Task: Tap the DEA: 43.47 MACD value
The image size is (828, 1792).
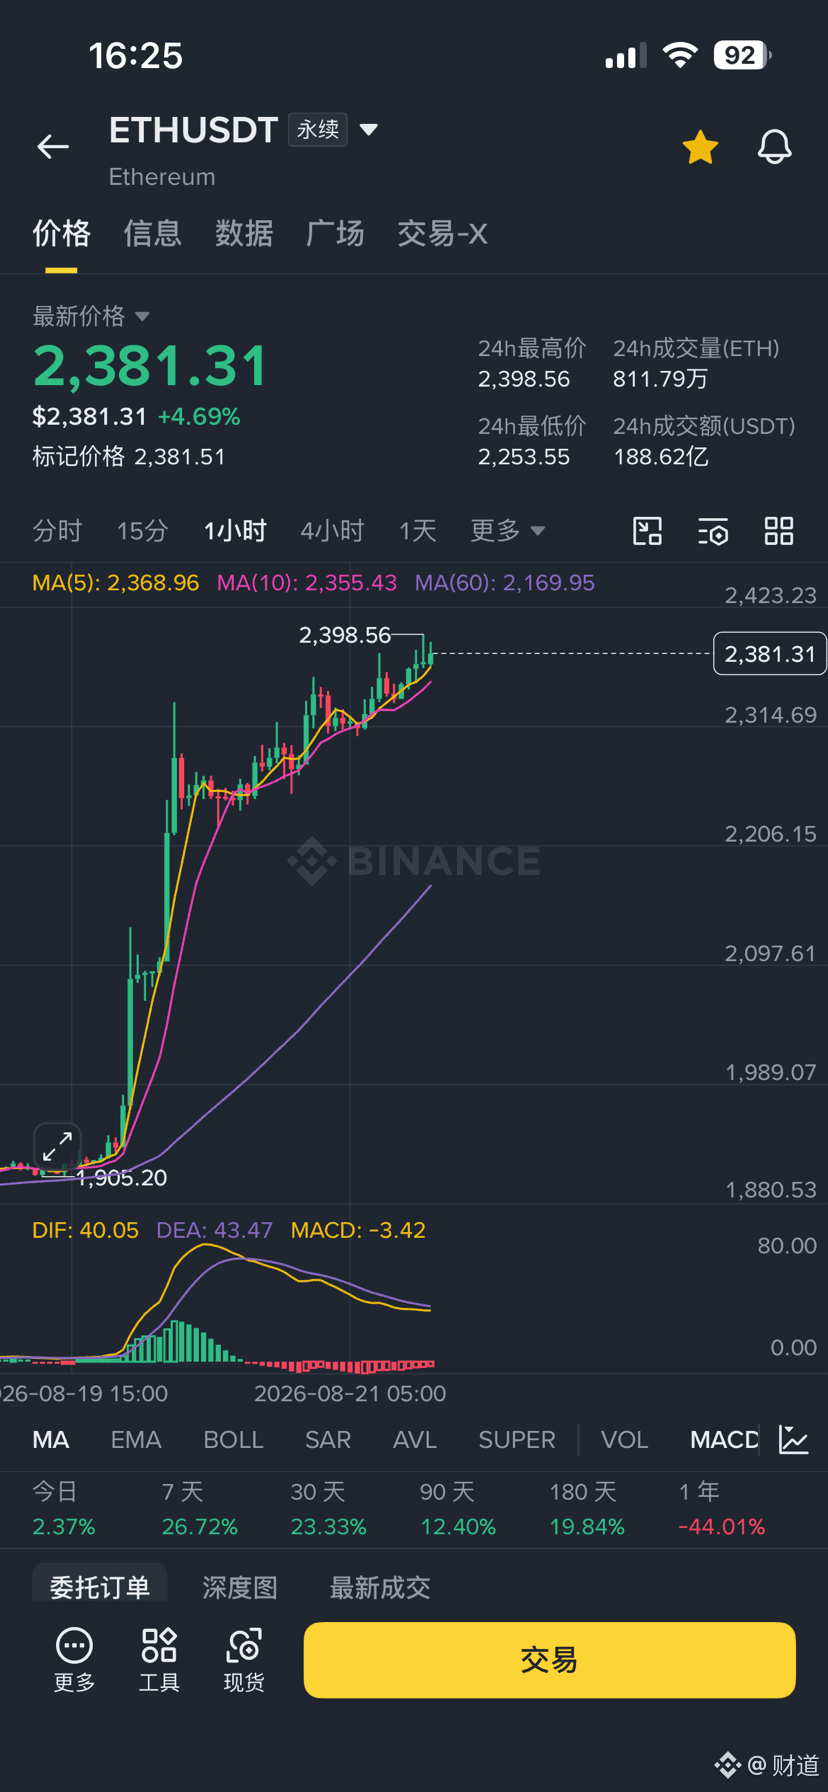Action: click(214, 1230)
